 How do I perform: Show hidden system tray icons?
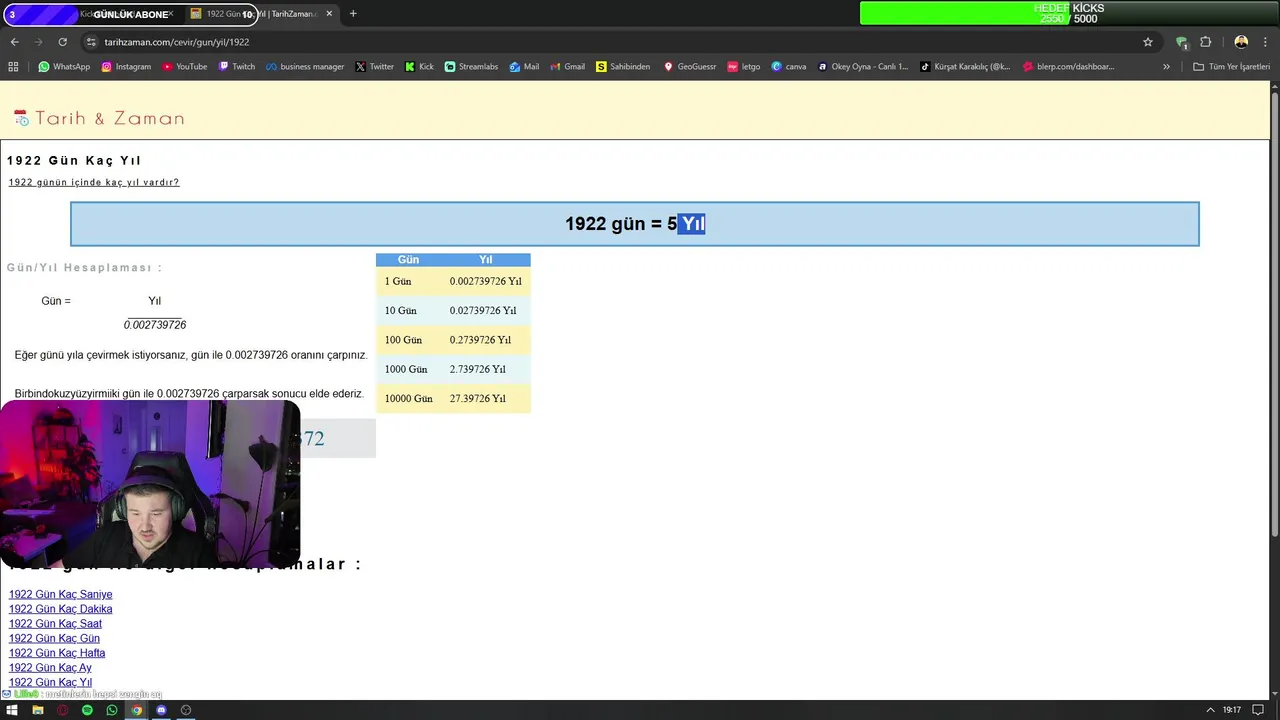coord(1210,710)
